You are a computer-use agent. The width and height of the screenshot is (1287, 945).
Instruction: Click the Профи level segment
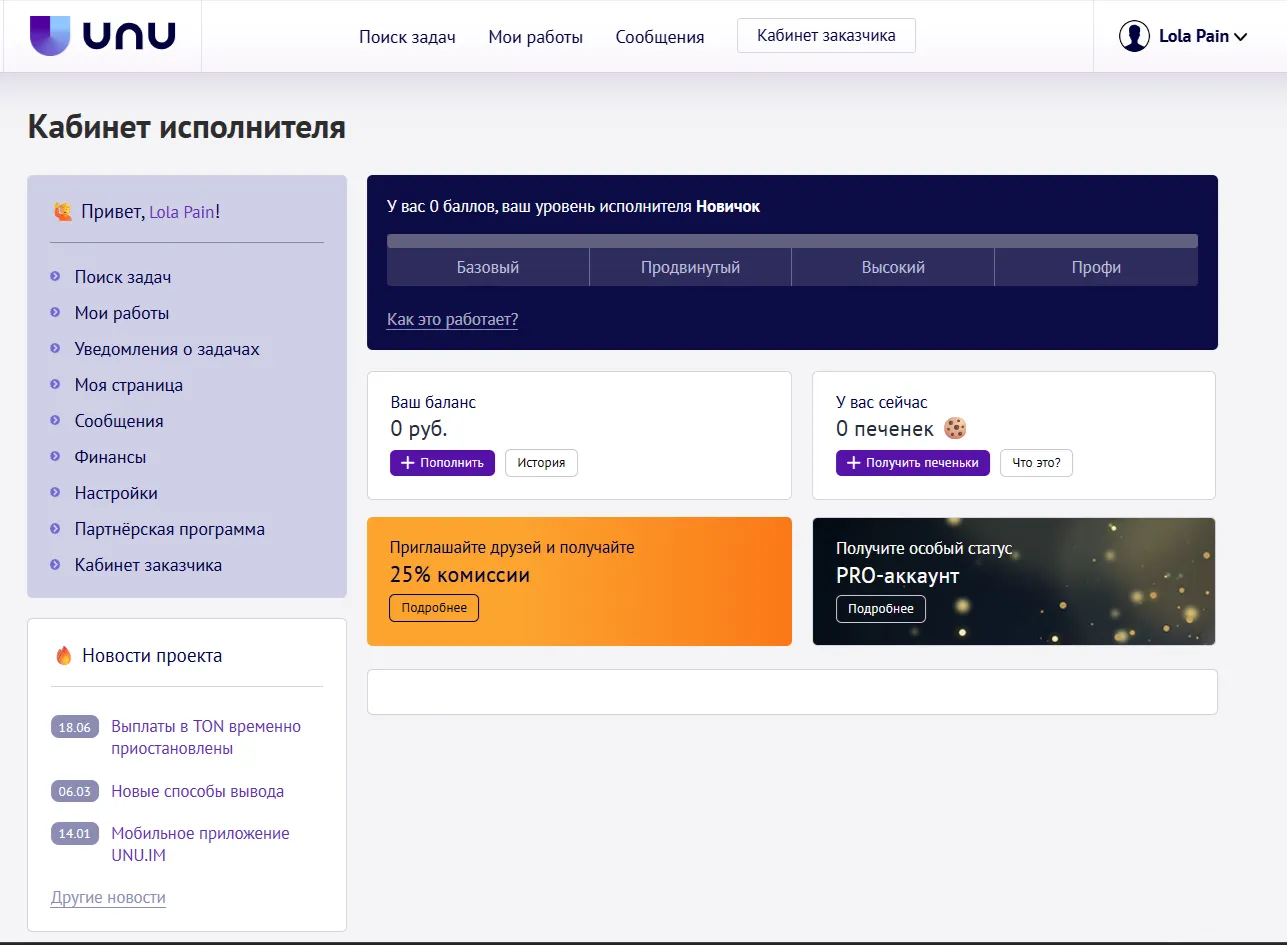(x=1096, y=267)
